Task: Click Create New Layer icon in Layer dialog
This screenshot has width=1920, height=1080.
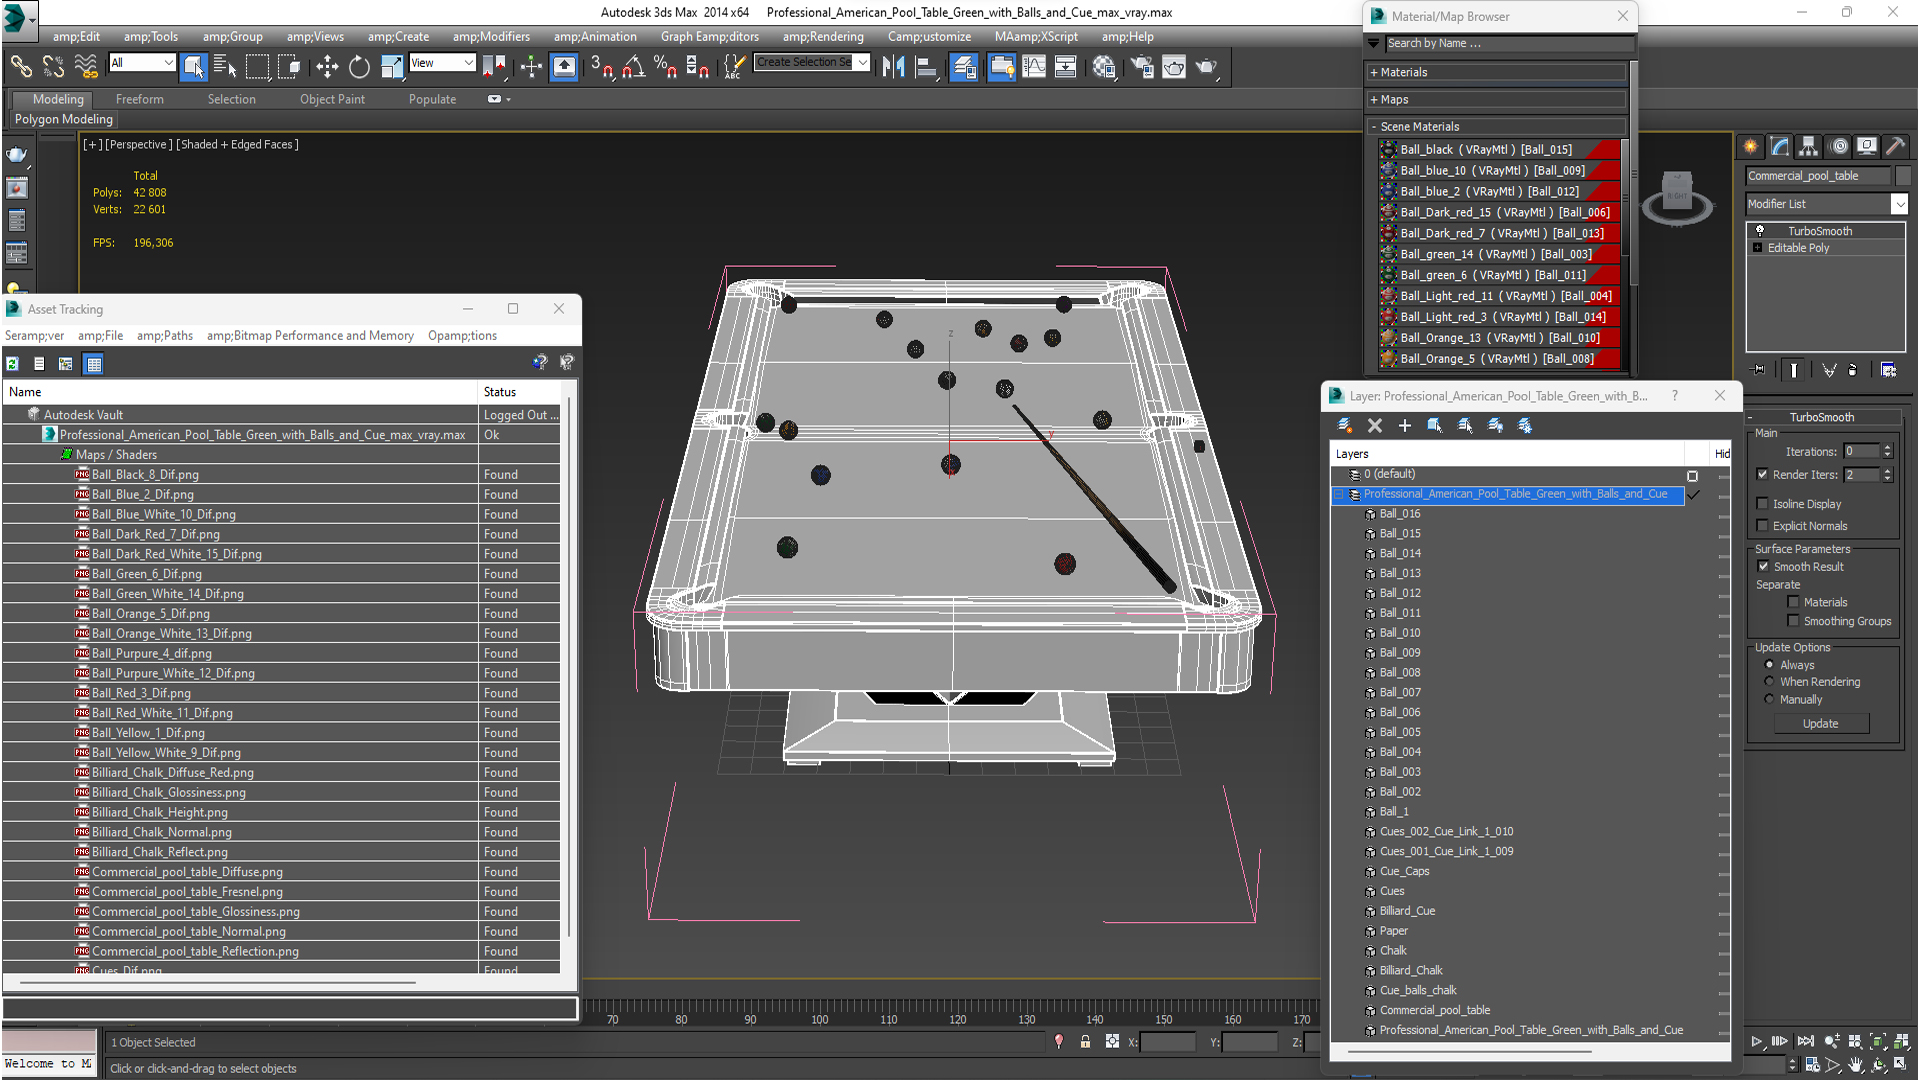Action: (x=1345, y=425)
